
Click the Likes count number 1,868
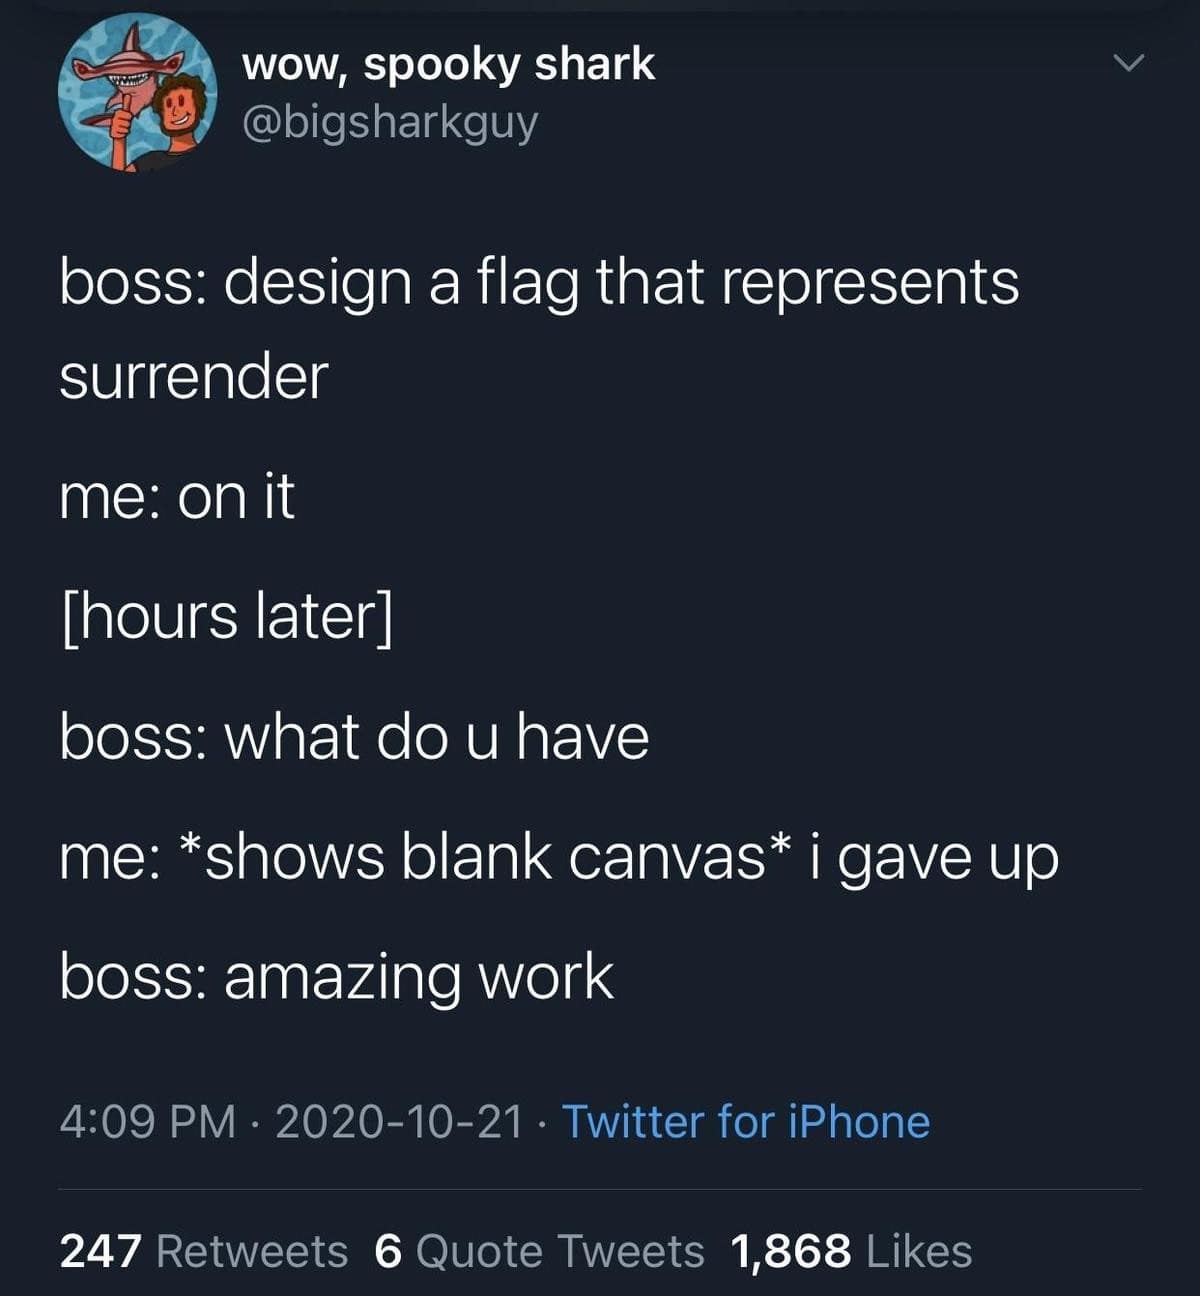(x=791, y=1251)
